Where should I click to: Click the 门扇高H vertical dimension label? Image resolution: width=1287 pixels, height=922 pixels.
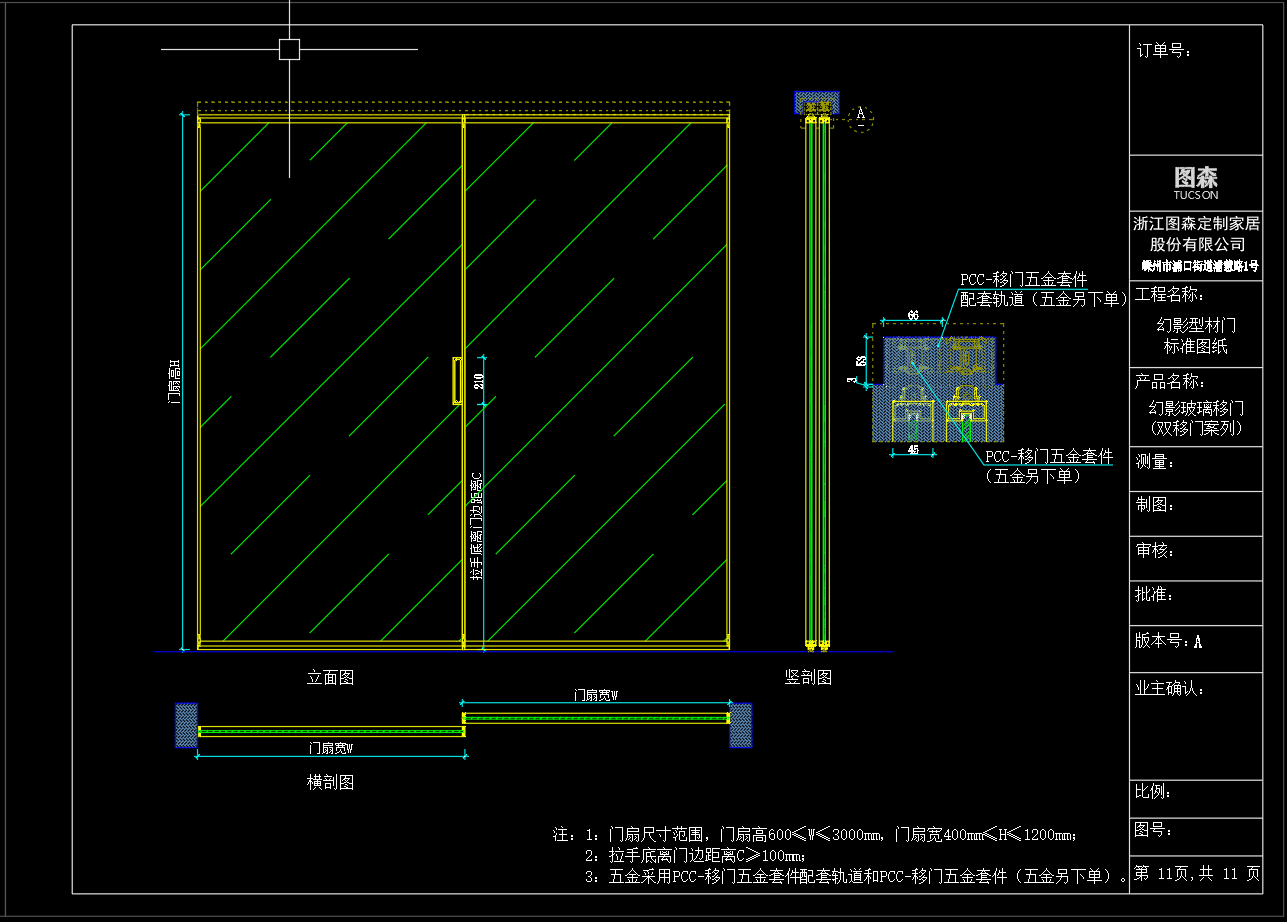175,381
